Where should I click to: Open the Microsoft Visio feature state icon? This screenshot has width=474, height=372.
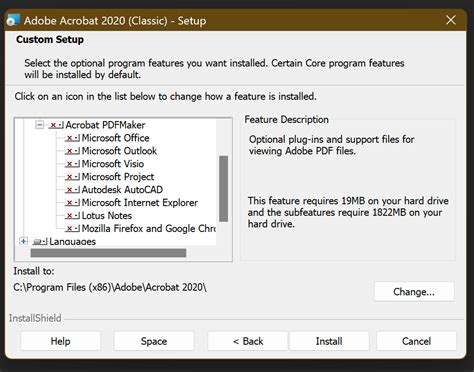(x=72, y=164)
